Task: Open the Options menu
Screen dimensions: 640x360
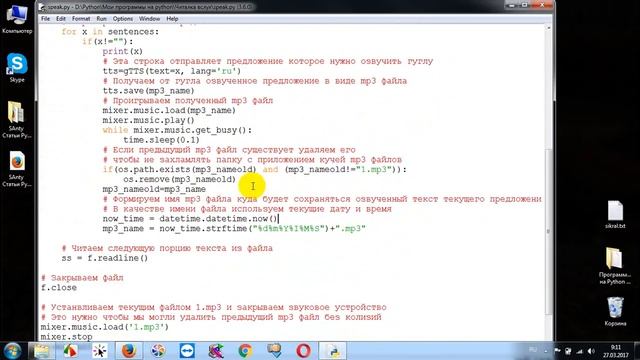Action: [x=123, y=19]
